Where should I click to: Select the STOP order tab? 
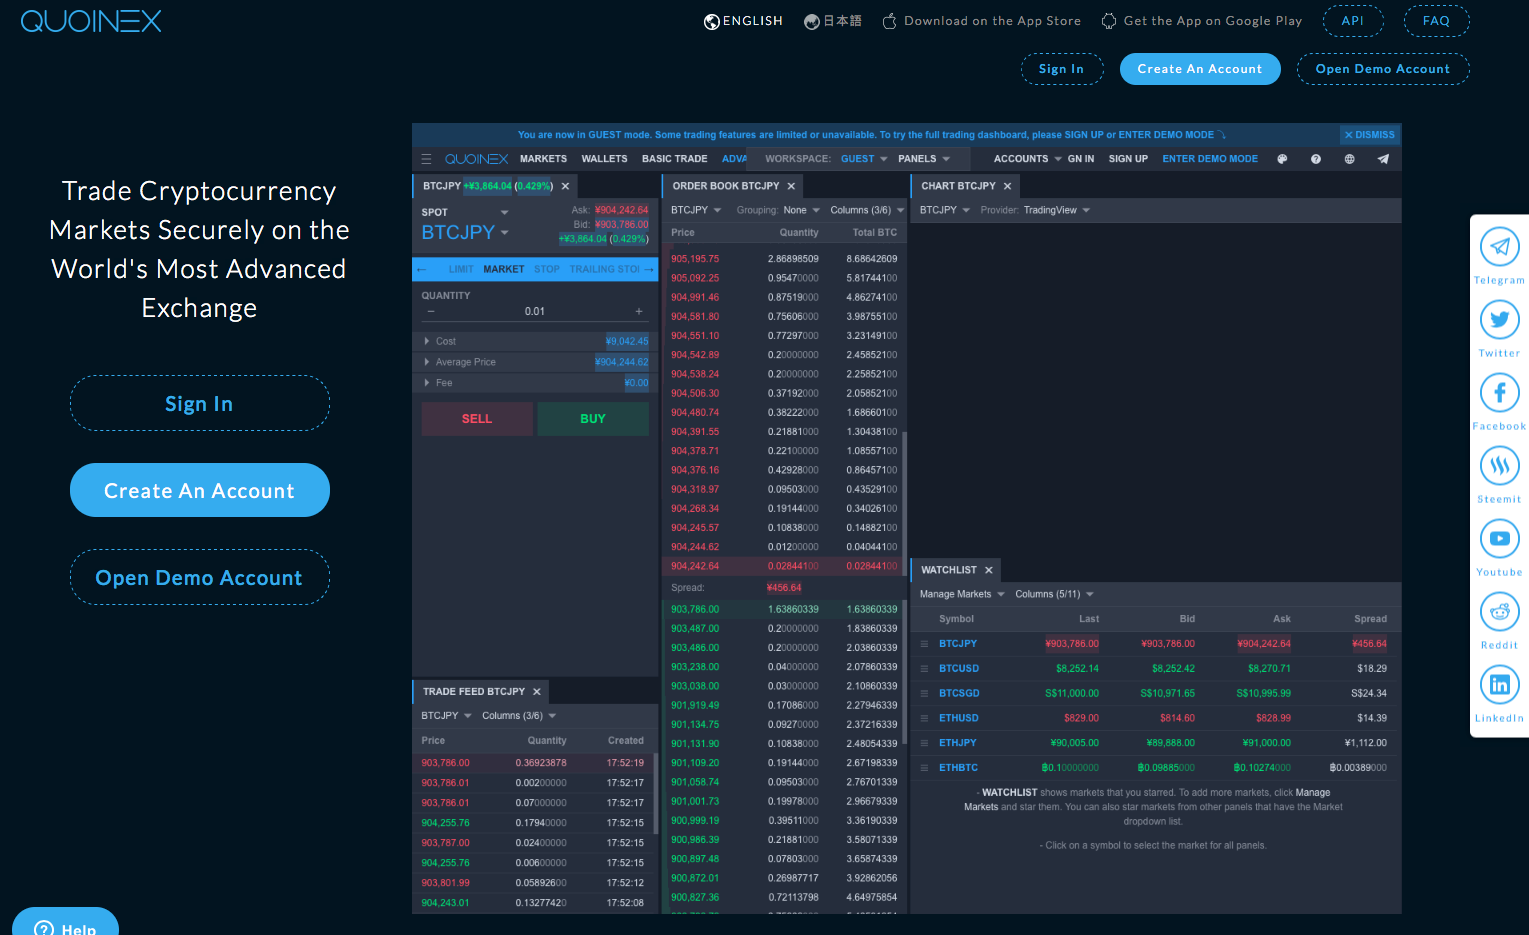coord(547,269)
